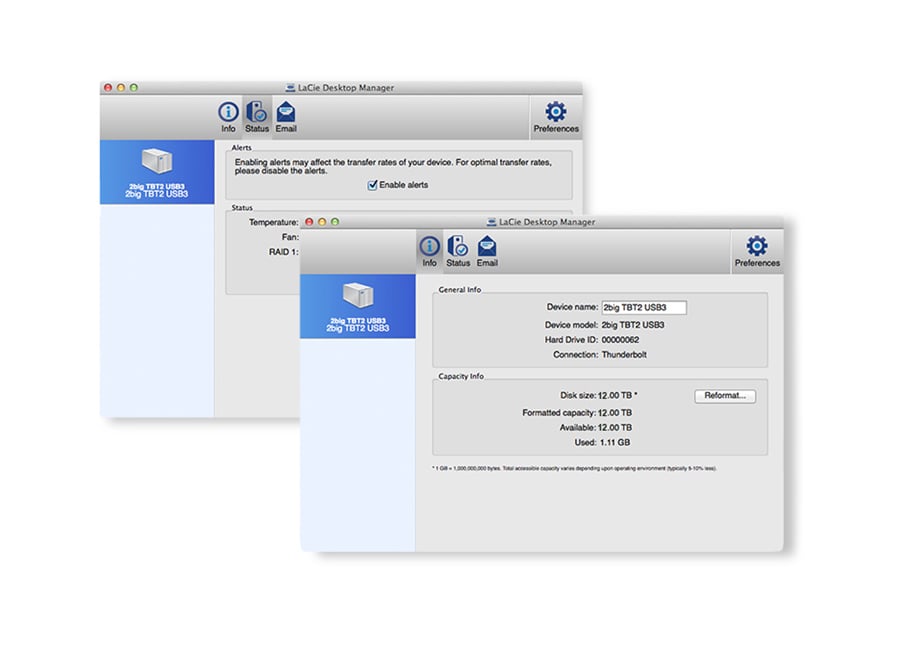Minimize the back LaCie Desktop Manager window
900x650 pixels.
121,88
